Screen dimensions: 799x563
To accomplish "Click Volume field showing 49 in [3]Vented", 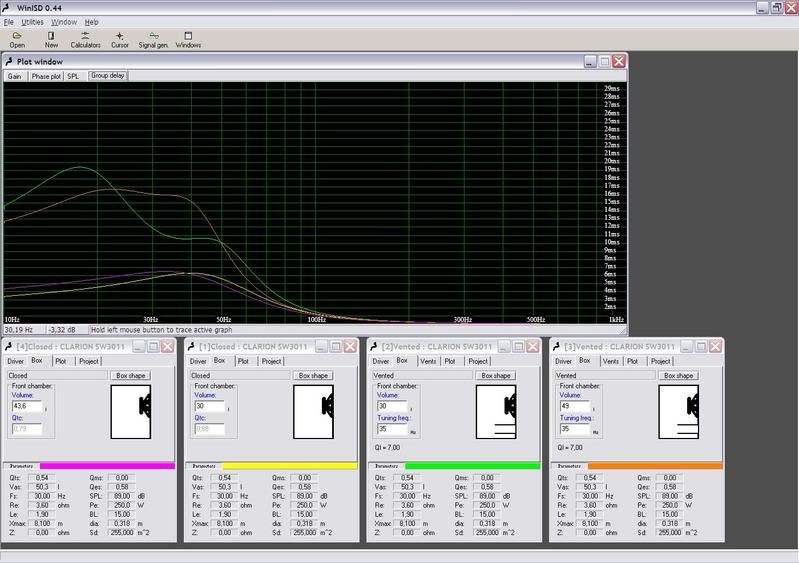I will click(x=575, y=406).
